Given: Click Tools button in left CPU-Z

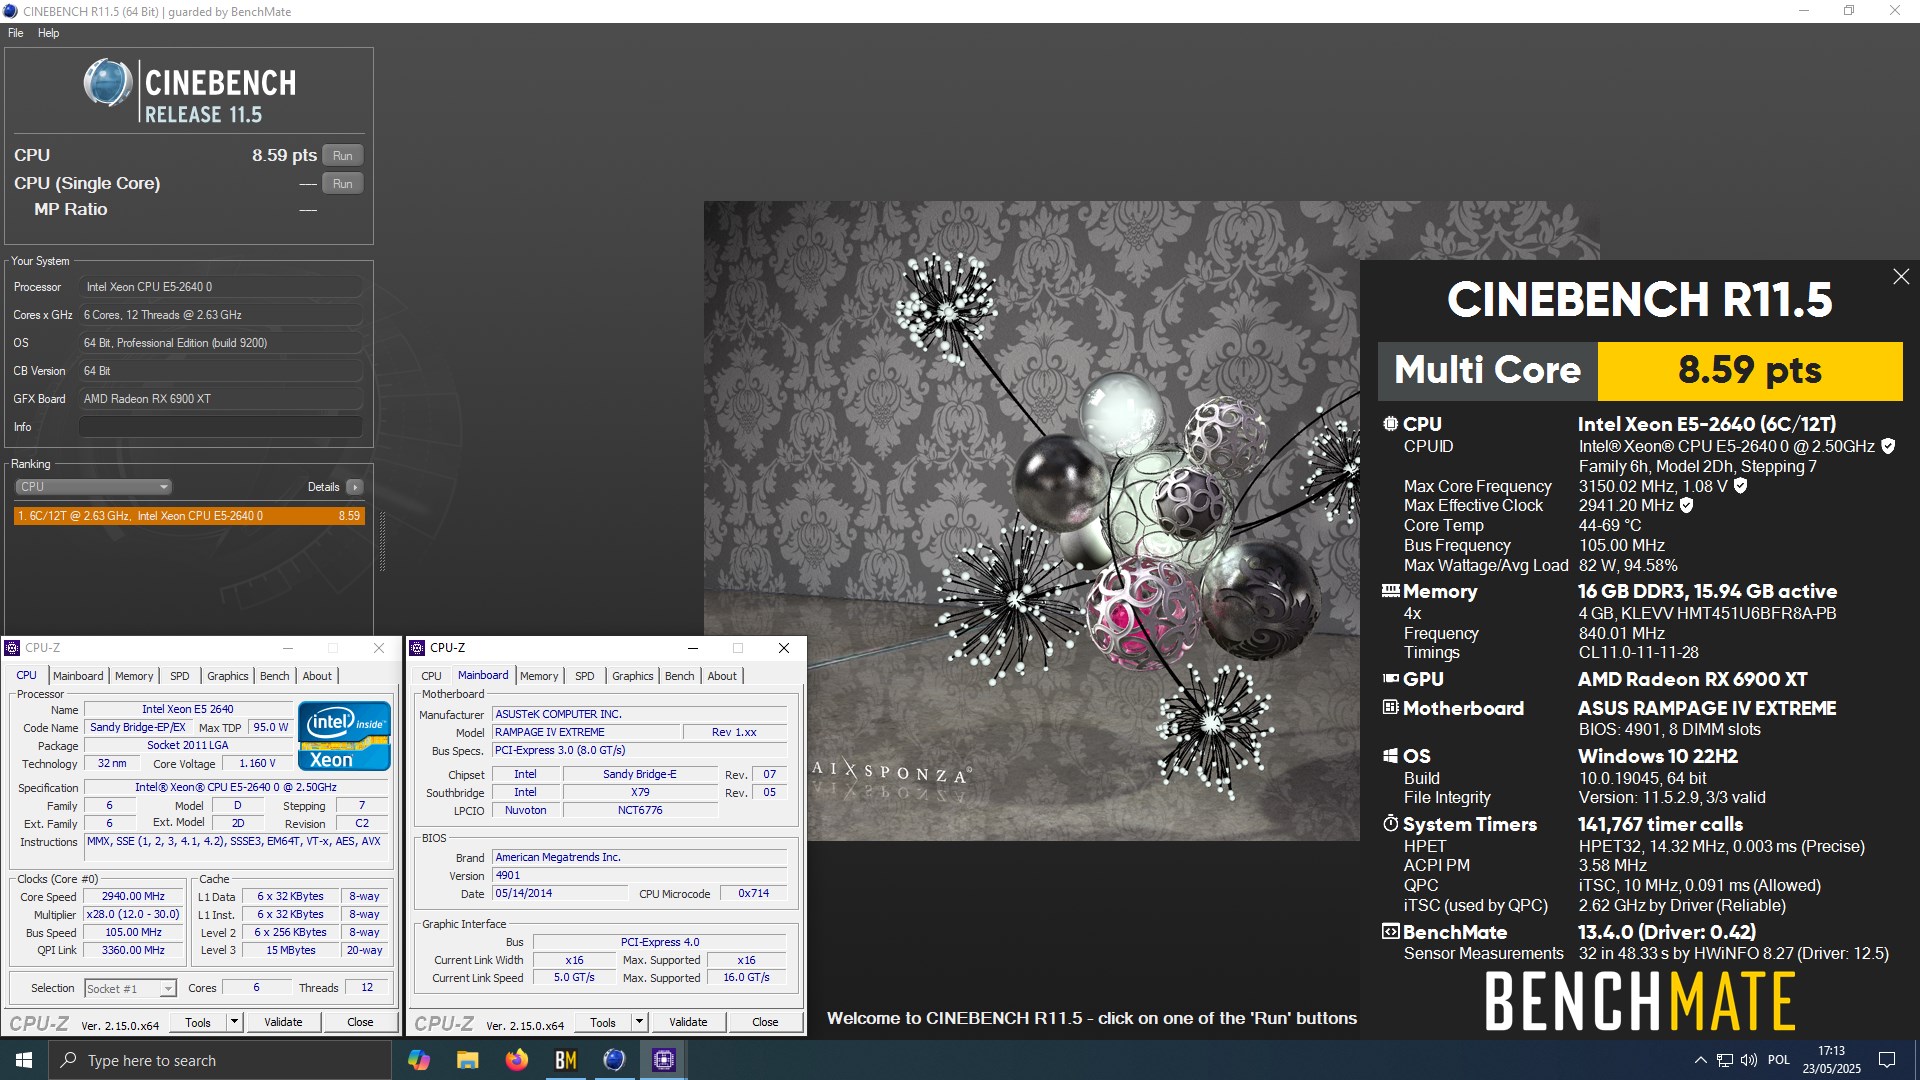Looking at the screenshot, I should tap(198, 1022).
